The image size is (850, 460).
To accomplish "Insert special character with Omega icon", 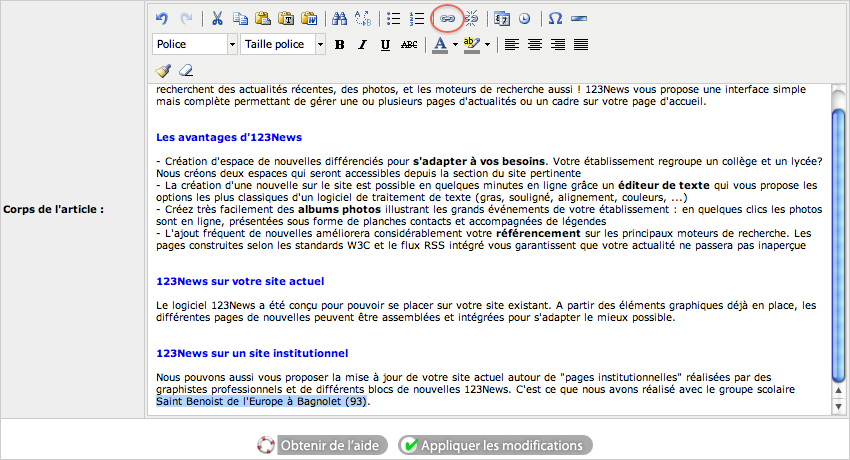I will point(556,18).
